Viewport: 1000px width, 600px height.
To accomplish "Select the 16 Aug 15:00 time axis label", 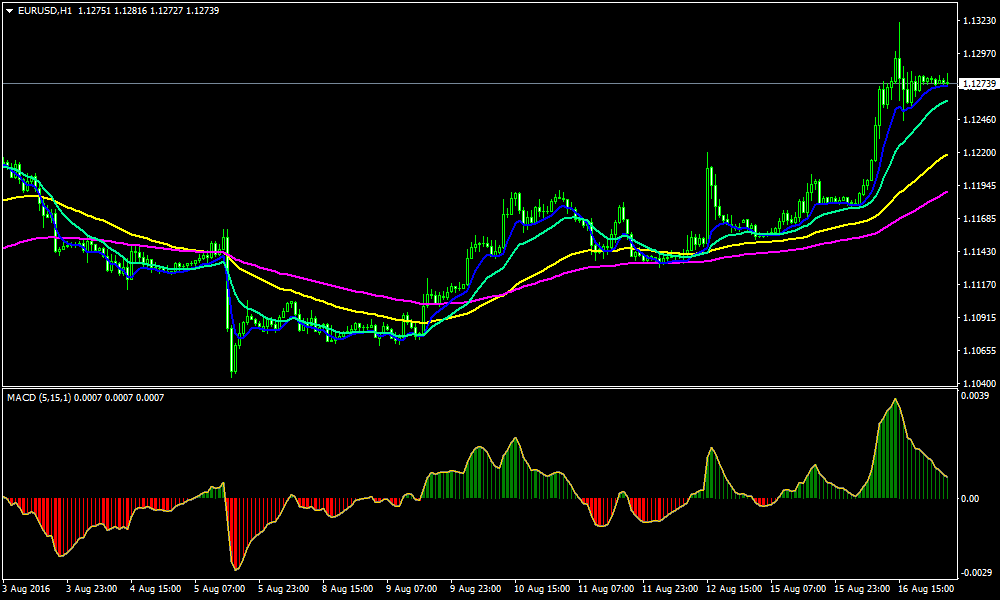I will click(923, 590).
